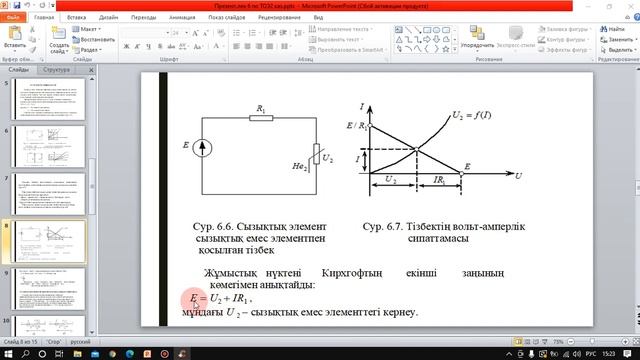The image size is (640, 360).
Task: Toggle Underline (Ч) formatting
Action: [149, 47]
